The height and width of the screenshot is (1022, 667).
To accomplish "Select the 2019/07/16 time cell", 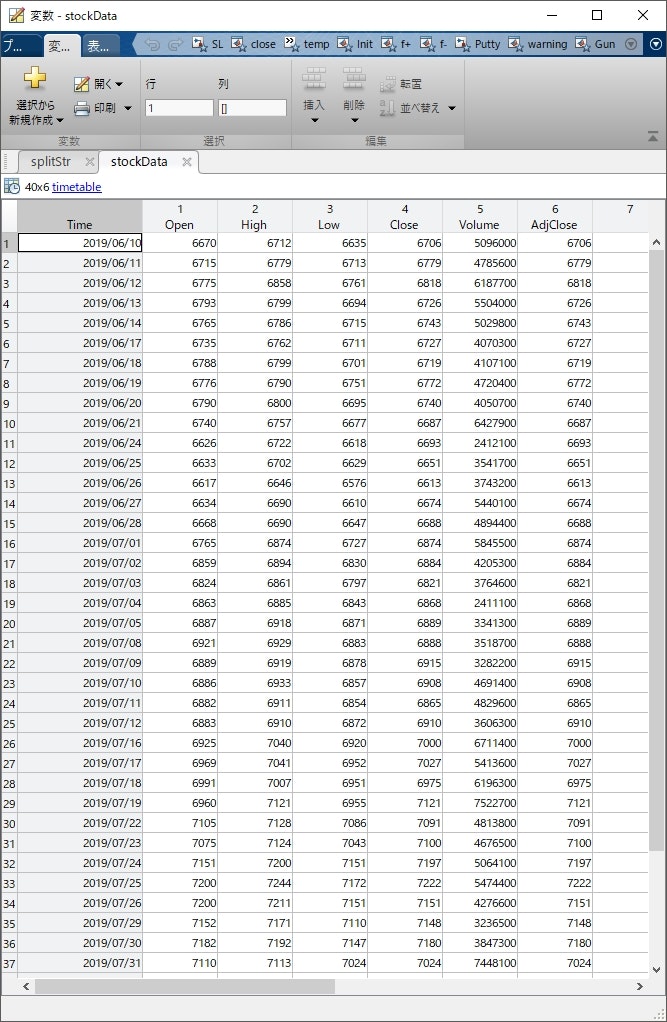I will click(80, 743).
